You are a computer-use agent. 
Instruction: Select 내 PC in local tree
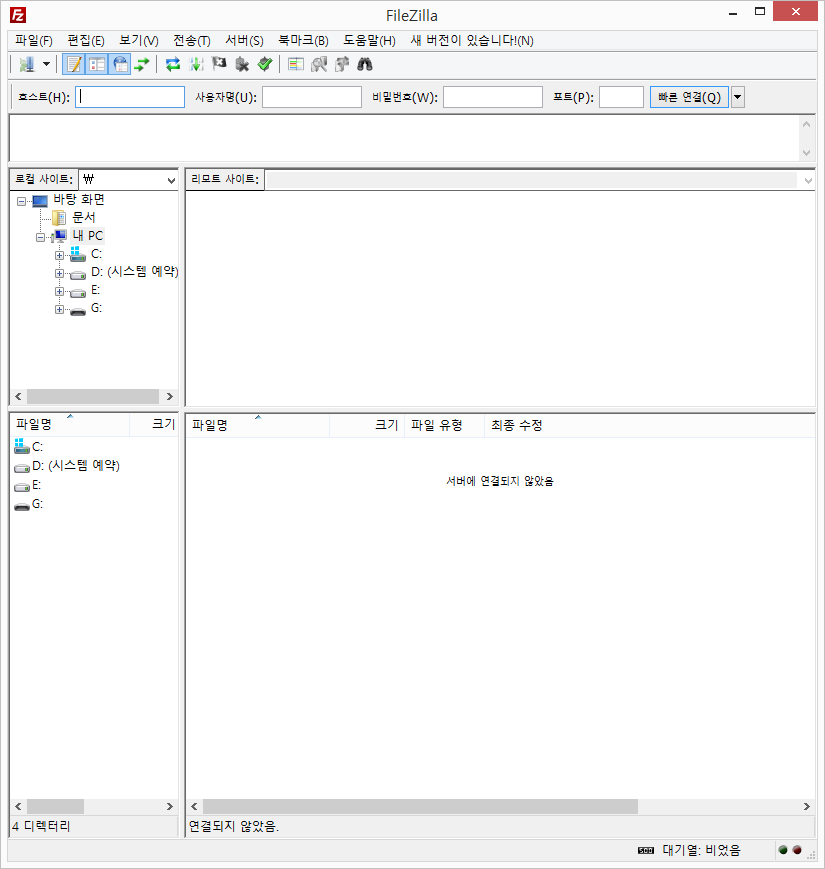coord(88,236)
